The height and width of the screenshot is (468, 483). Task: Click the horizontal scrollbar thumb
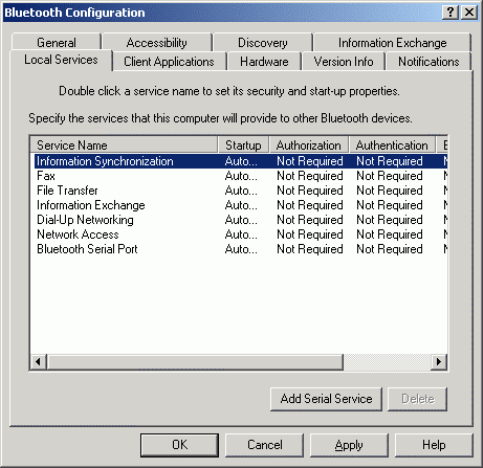tap(195, 362)
